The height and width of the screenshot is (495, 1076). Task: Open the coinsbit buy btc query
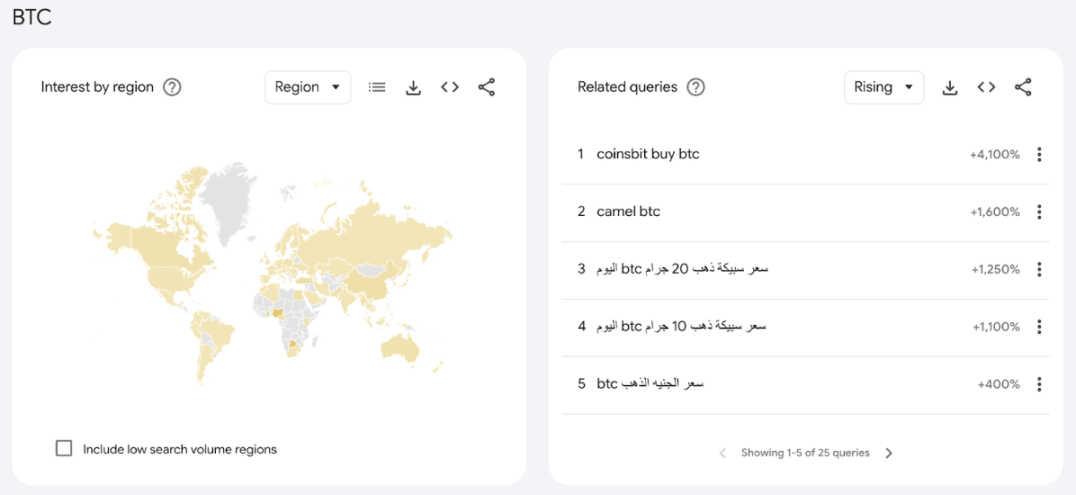click(647, 154)
